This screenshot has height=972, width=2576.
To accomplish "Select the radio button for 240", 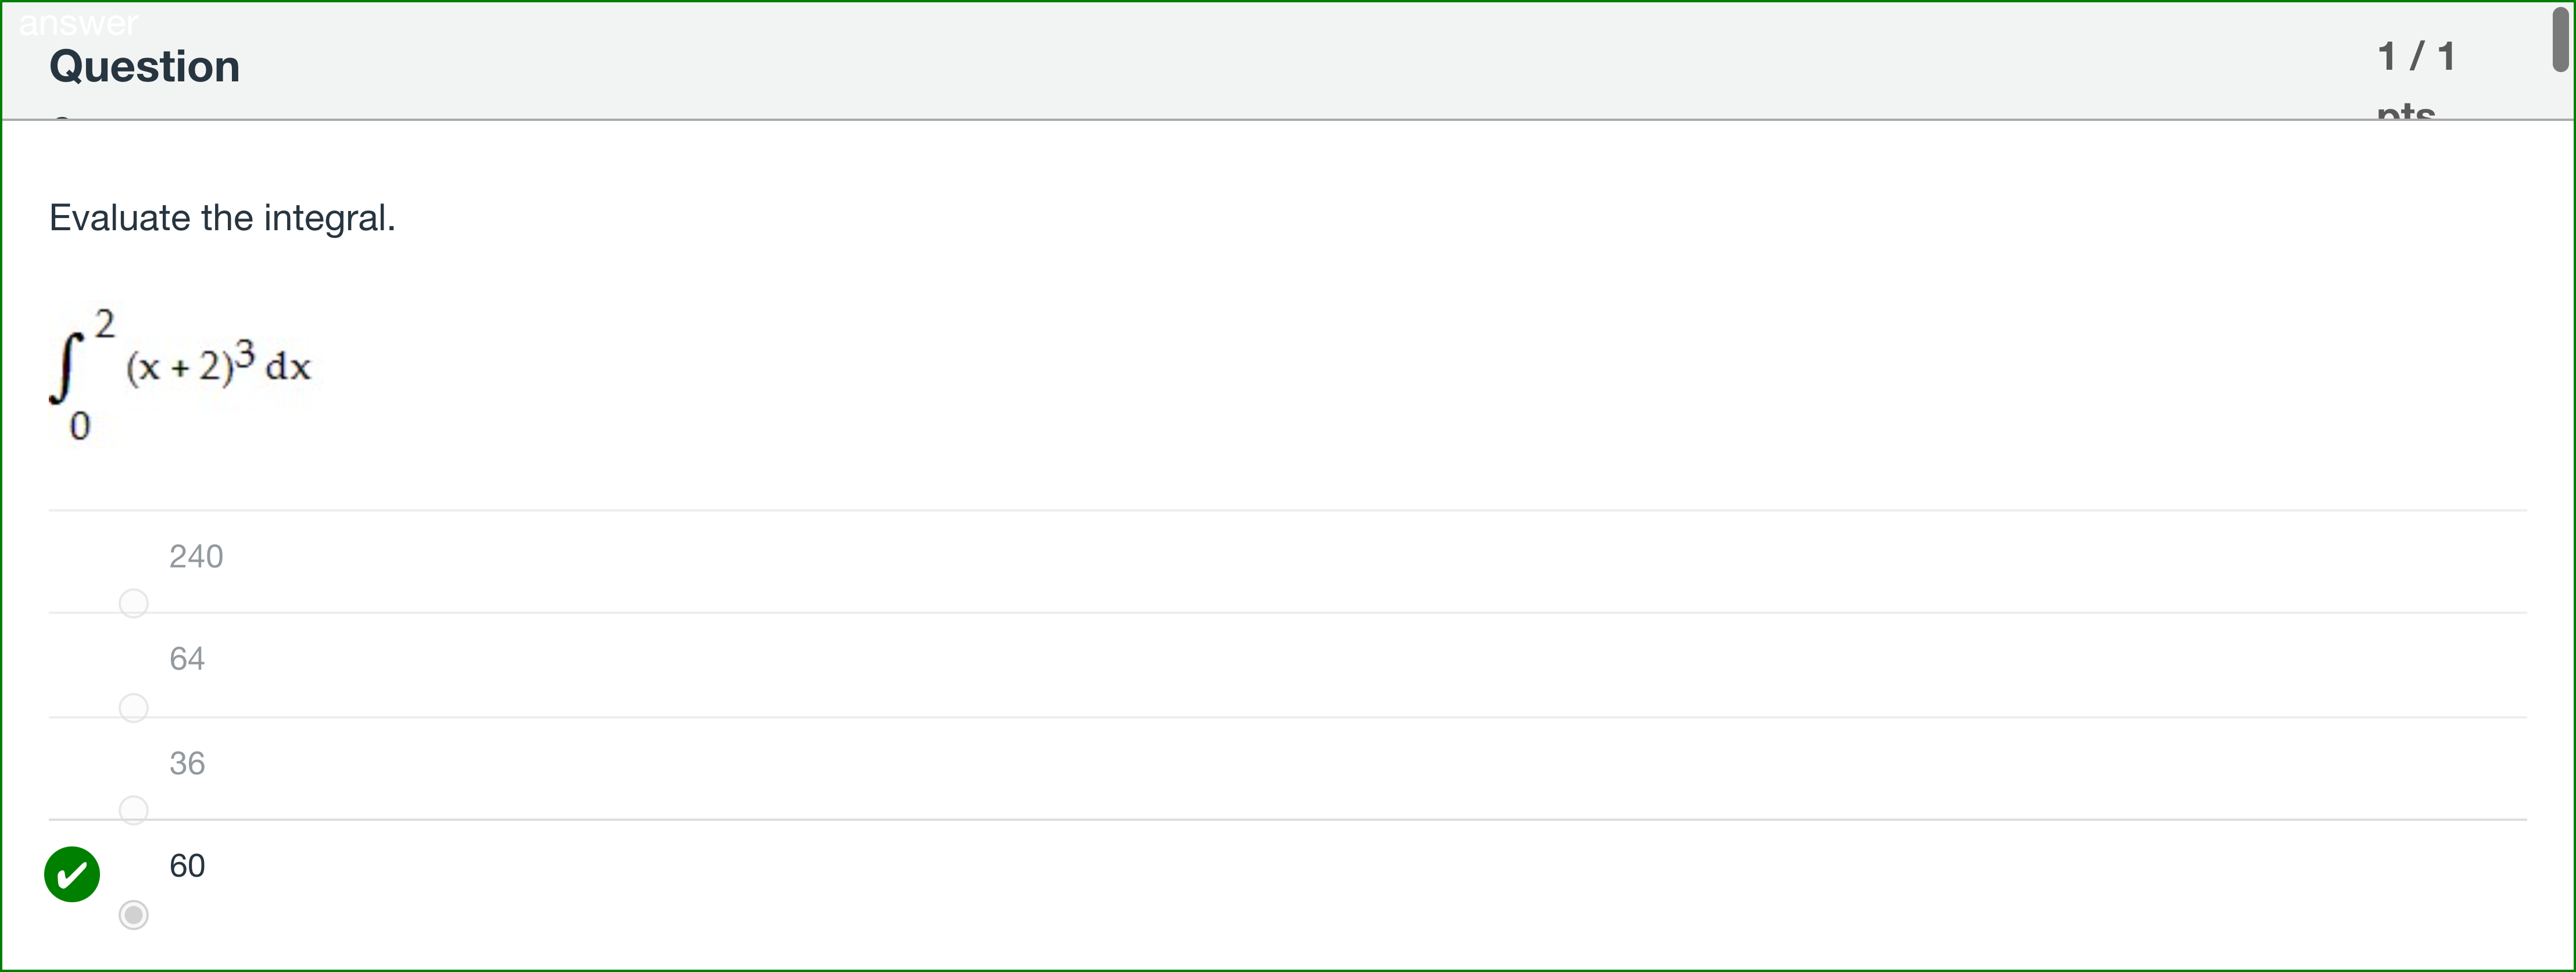I will [133, 603].
